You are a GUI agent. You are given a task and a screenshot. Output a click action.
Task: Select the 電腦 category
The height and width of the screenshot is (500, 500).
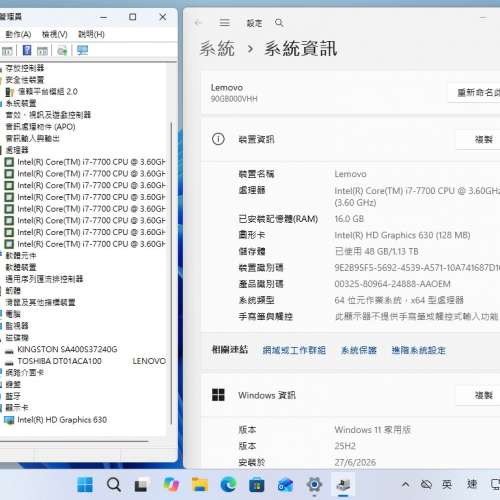[x=13, y=314]
